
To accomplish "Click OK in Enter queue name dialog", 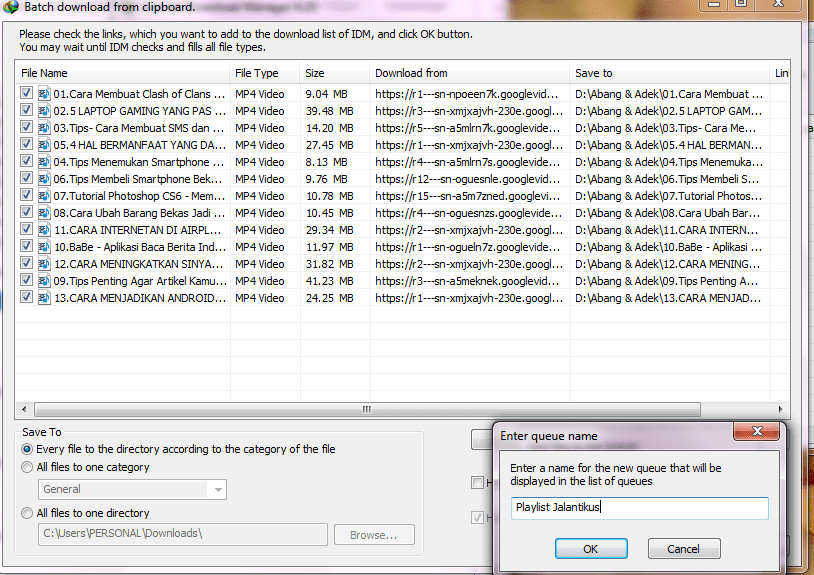I will tap(591, 549).
